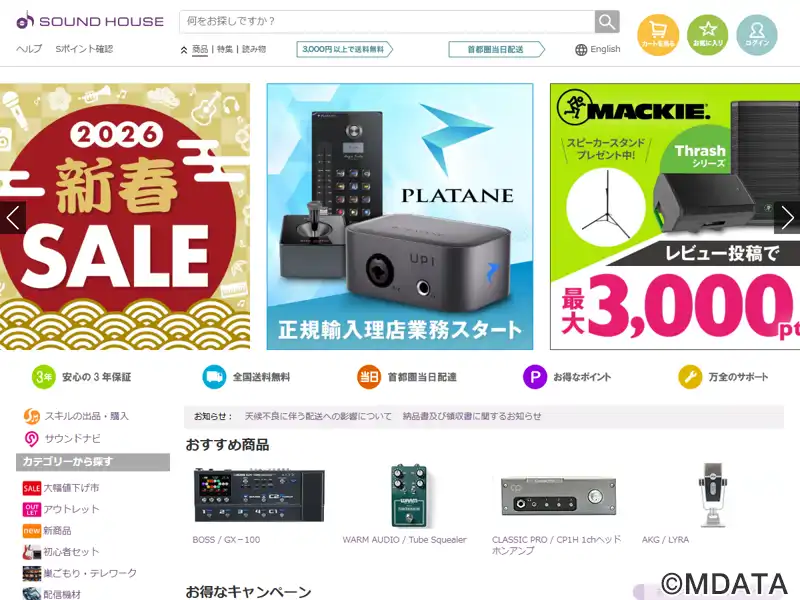The height and width of the screenshot is (600, 800).
Task: Open the Sポイント確認 link
Action: [x=84, y=49]
